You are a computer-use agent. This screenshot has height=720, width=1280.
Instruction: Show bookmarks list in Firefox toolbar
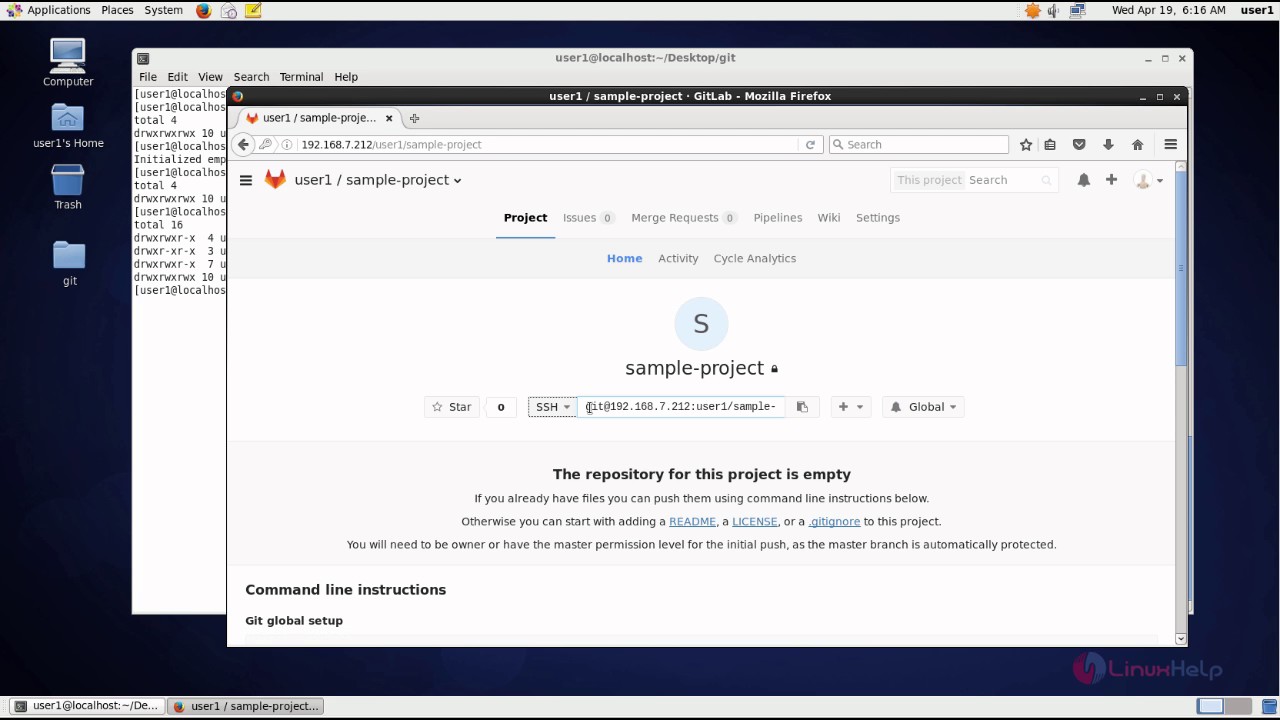coord(1050,144)
